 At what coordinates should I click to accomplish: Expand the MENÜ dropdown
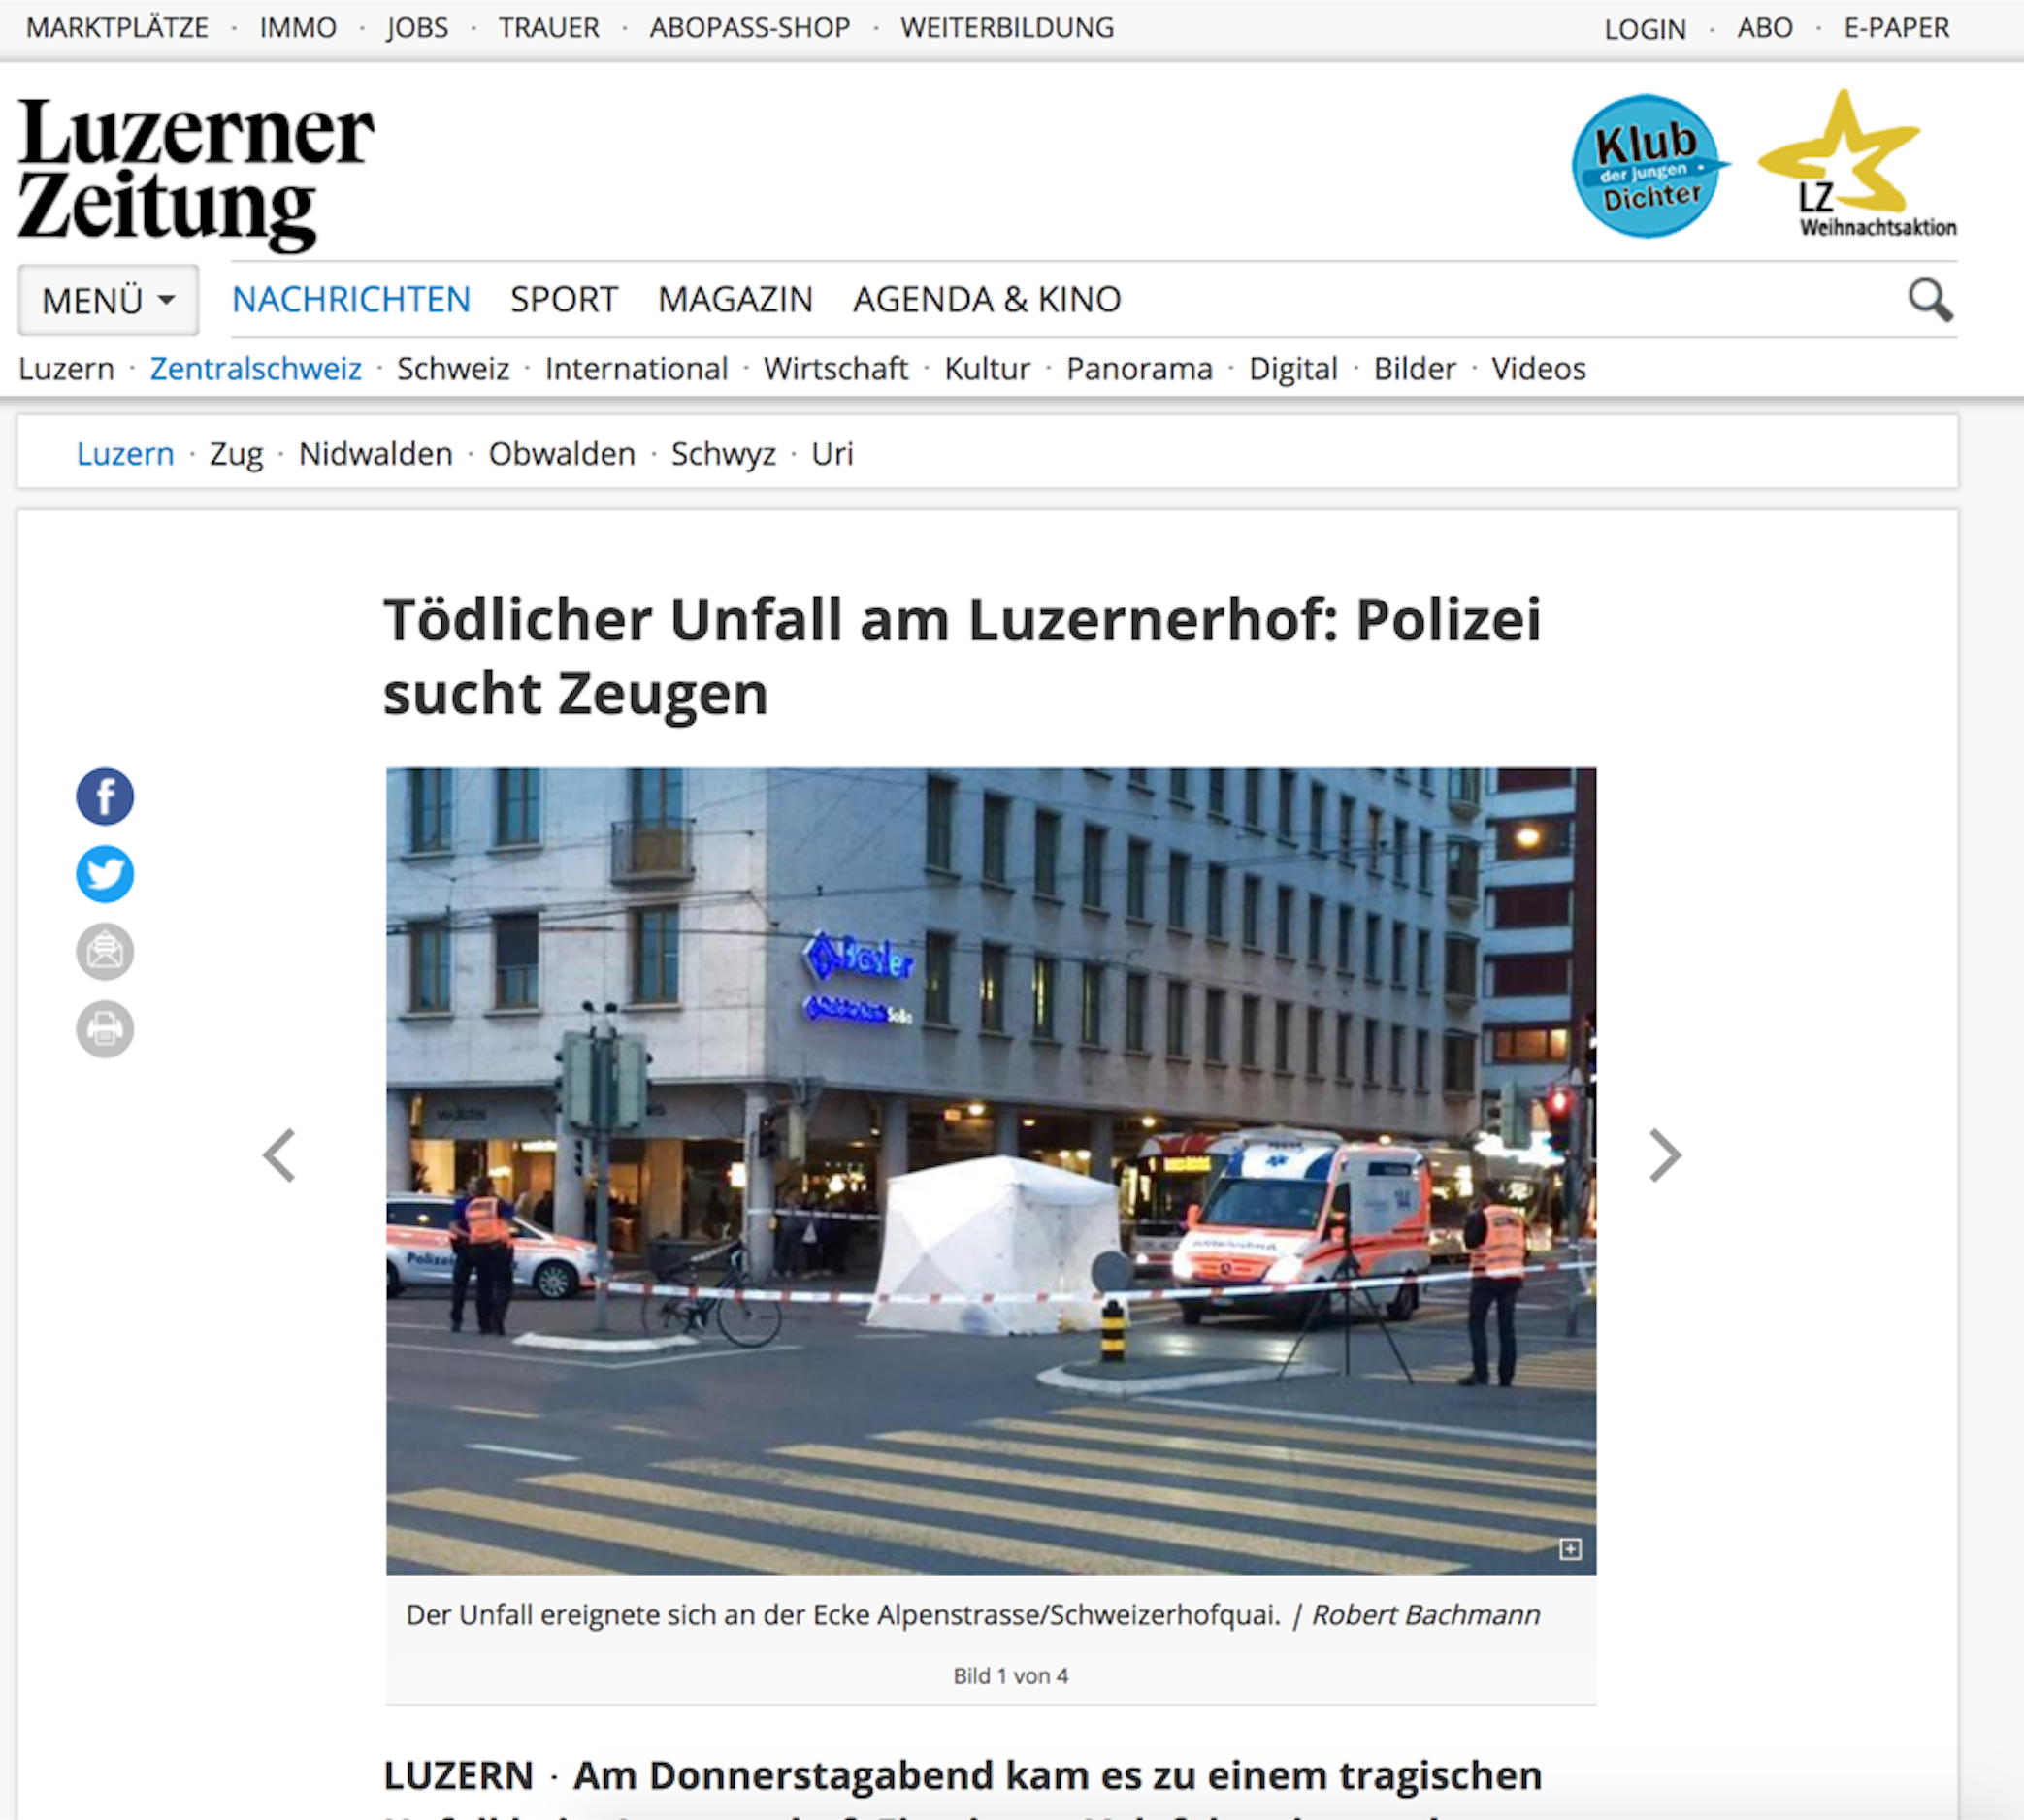tap(108, 300)
